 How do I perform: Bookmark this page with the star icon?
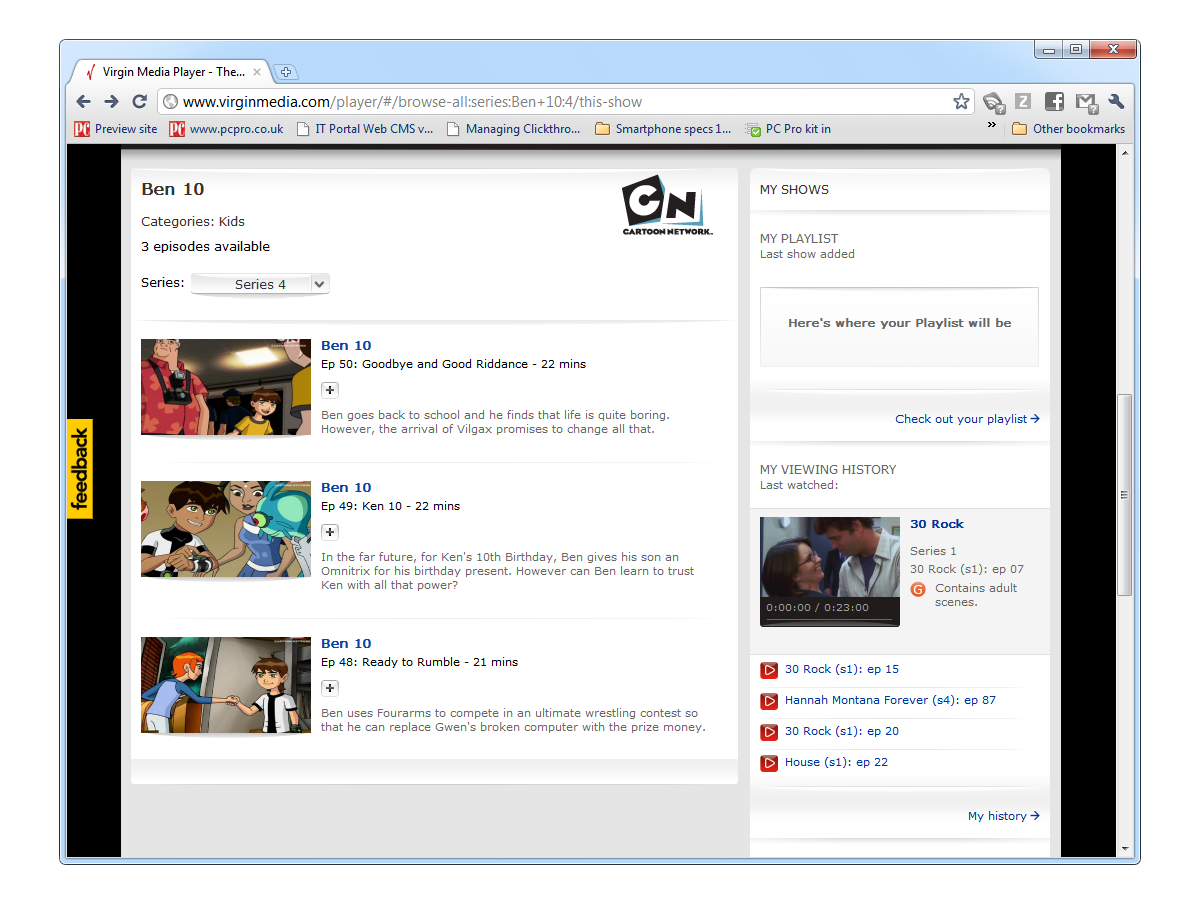pyautogui.click(x=961, y=101)
